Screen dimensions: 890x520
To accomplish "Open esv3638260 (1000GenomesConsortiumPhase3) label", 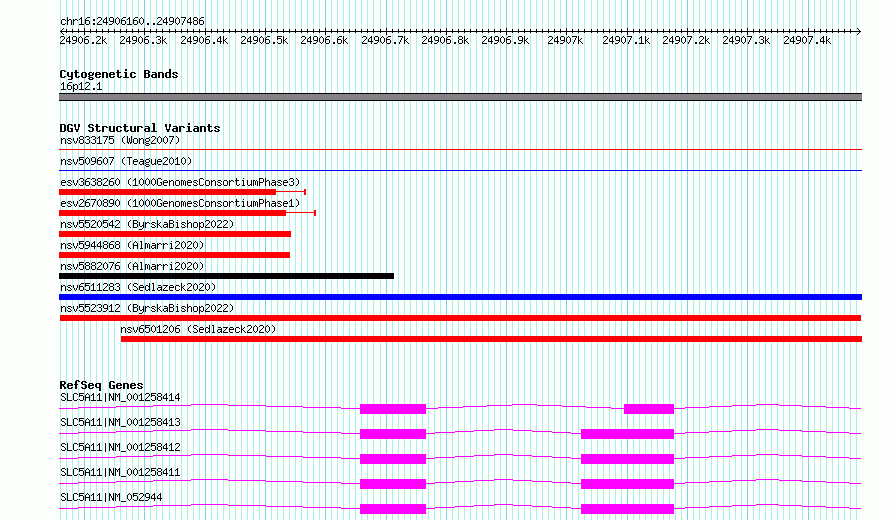I will coord(180,182).
